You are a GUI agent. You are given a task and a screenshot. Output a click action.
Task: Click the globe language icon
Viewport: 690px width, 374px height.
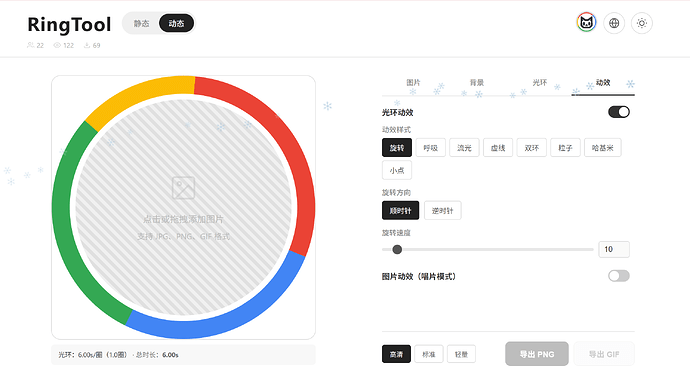[614, 23]
